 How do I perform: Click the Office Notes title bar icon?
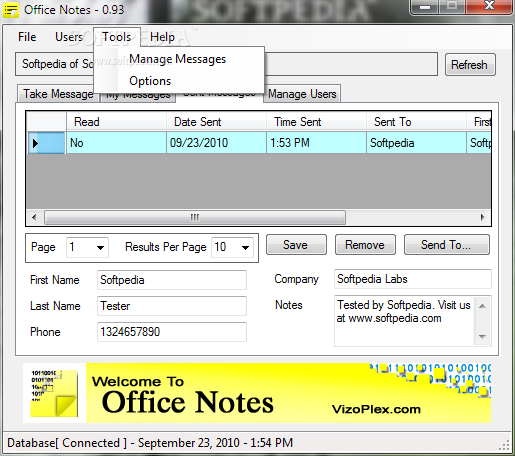[x=10, y=10]
